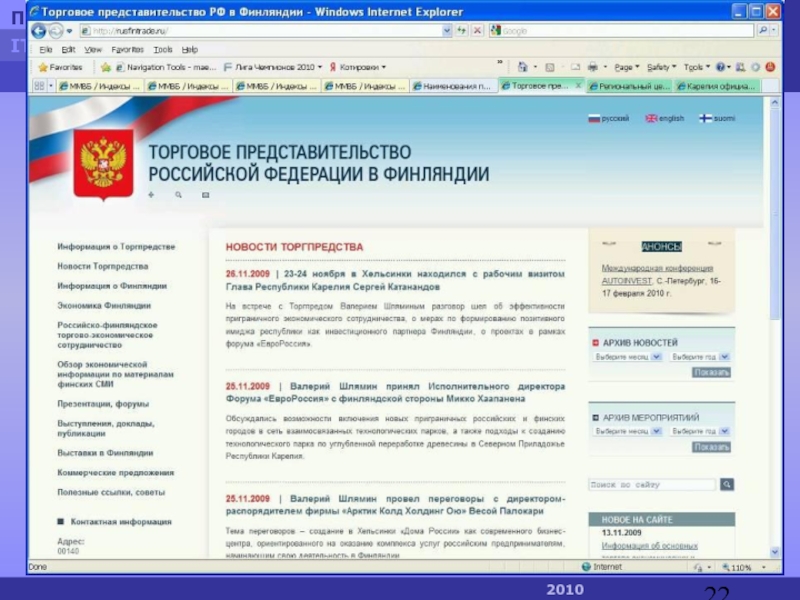
Task: Expand the Page command bar dropdown
Action: point(627,67)
